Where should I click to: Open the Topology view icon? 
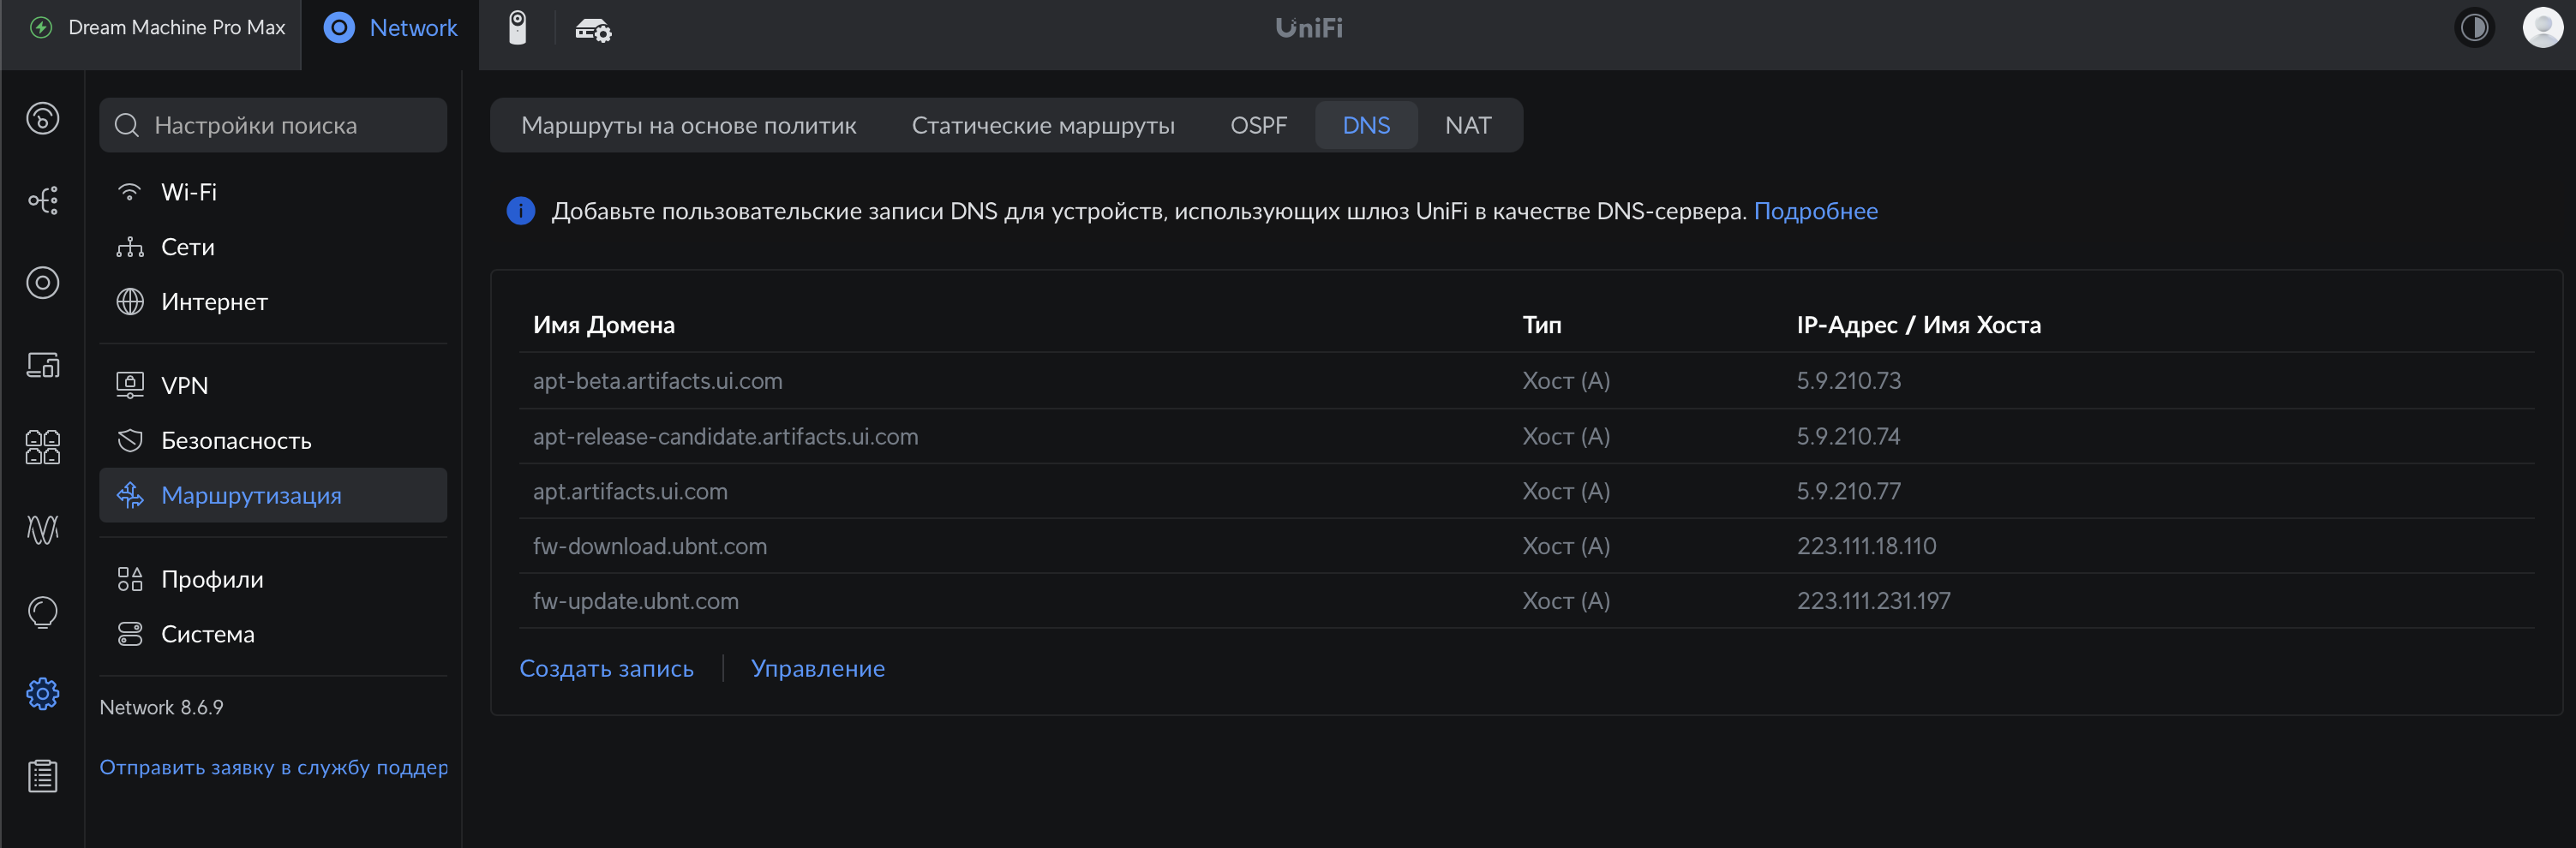(42, 201)
